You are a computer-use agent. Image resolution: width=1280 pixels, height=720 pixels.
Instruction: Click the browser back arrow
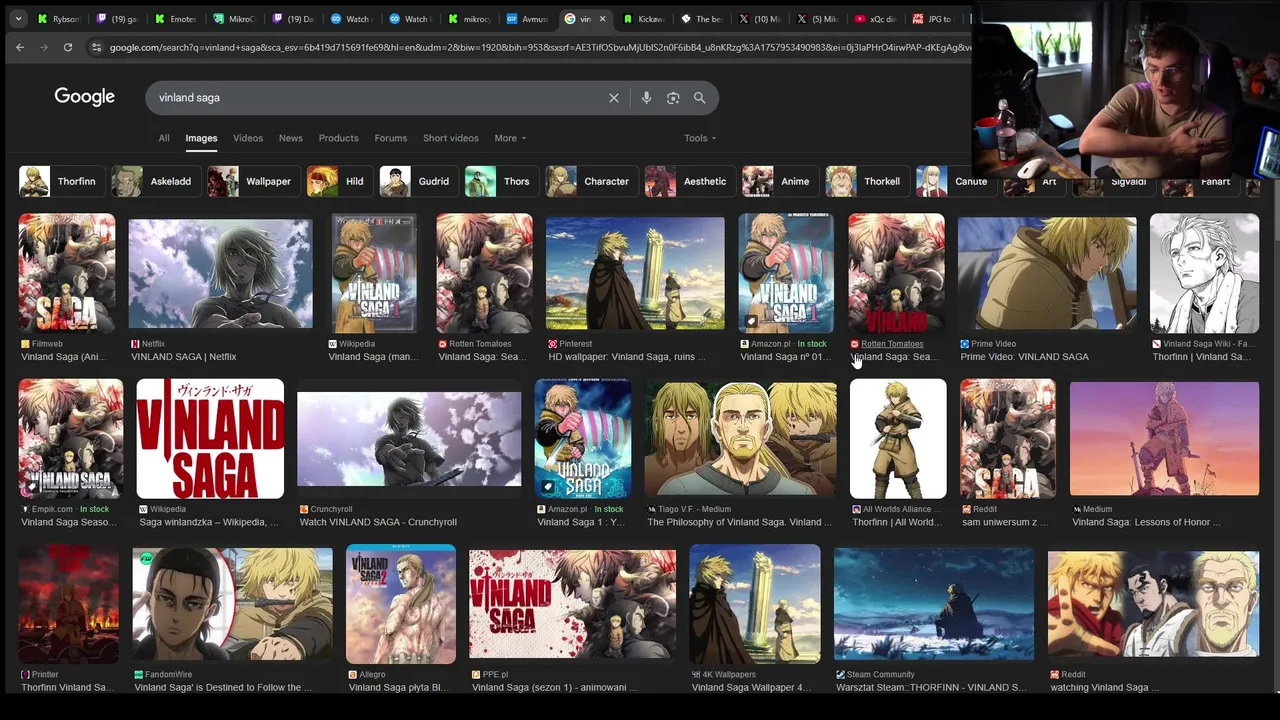[x=20, y=47]
